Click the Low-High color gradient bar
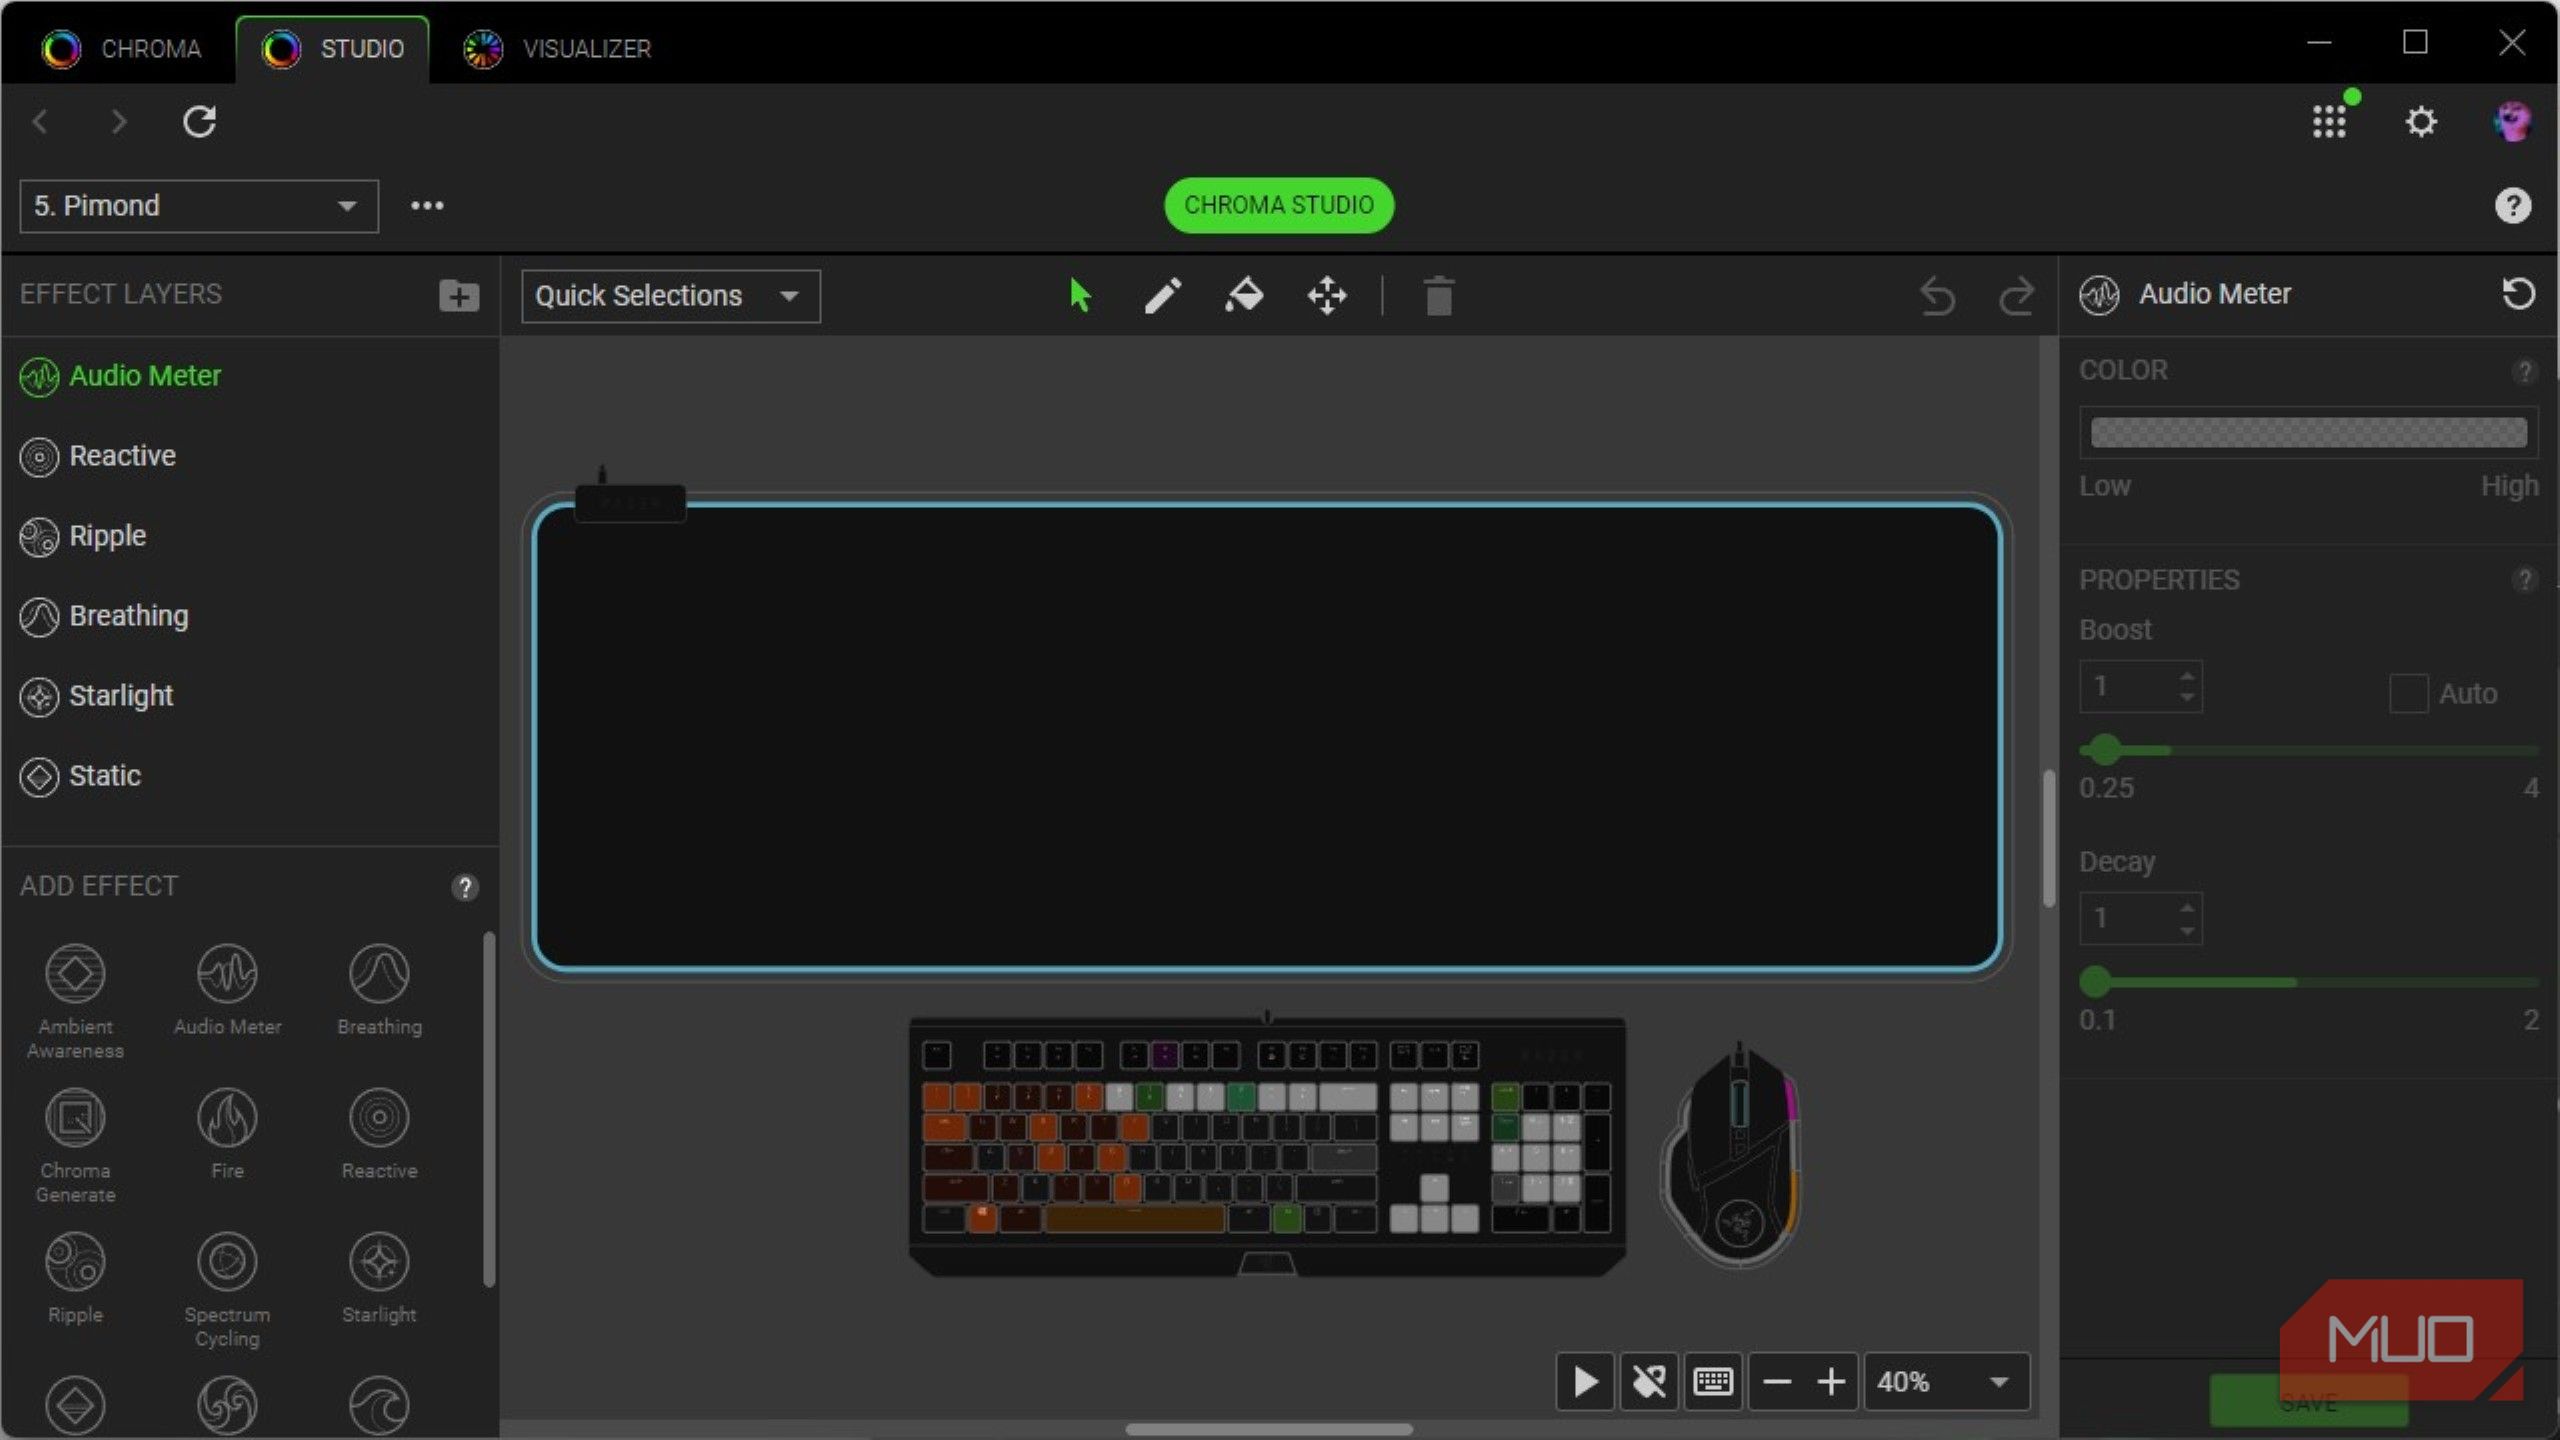The image size is (2560, 1440). [2309, 432]
